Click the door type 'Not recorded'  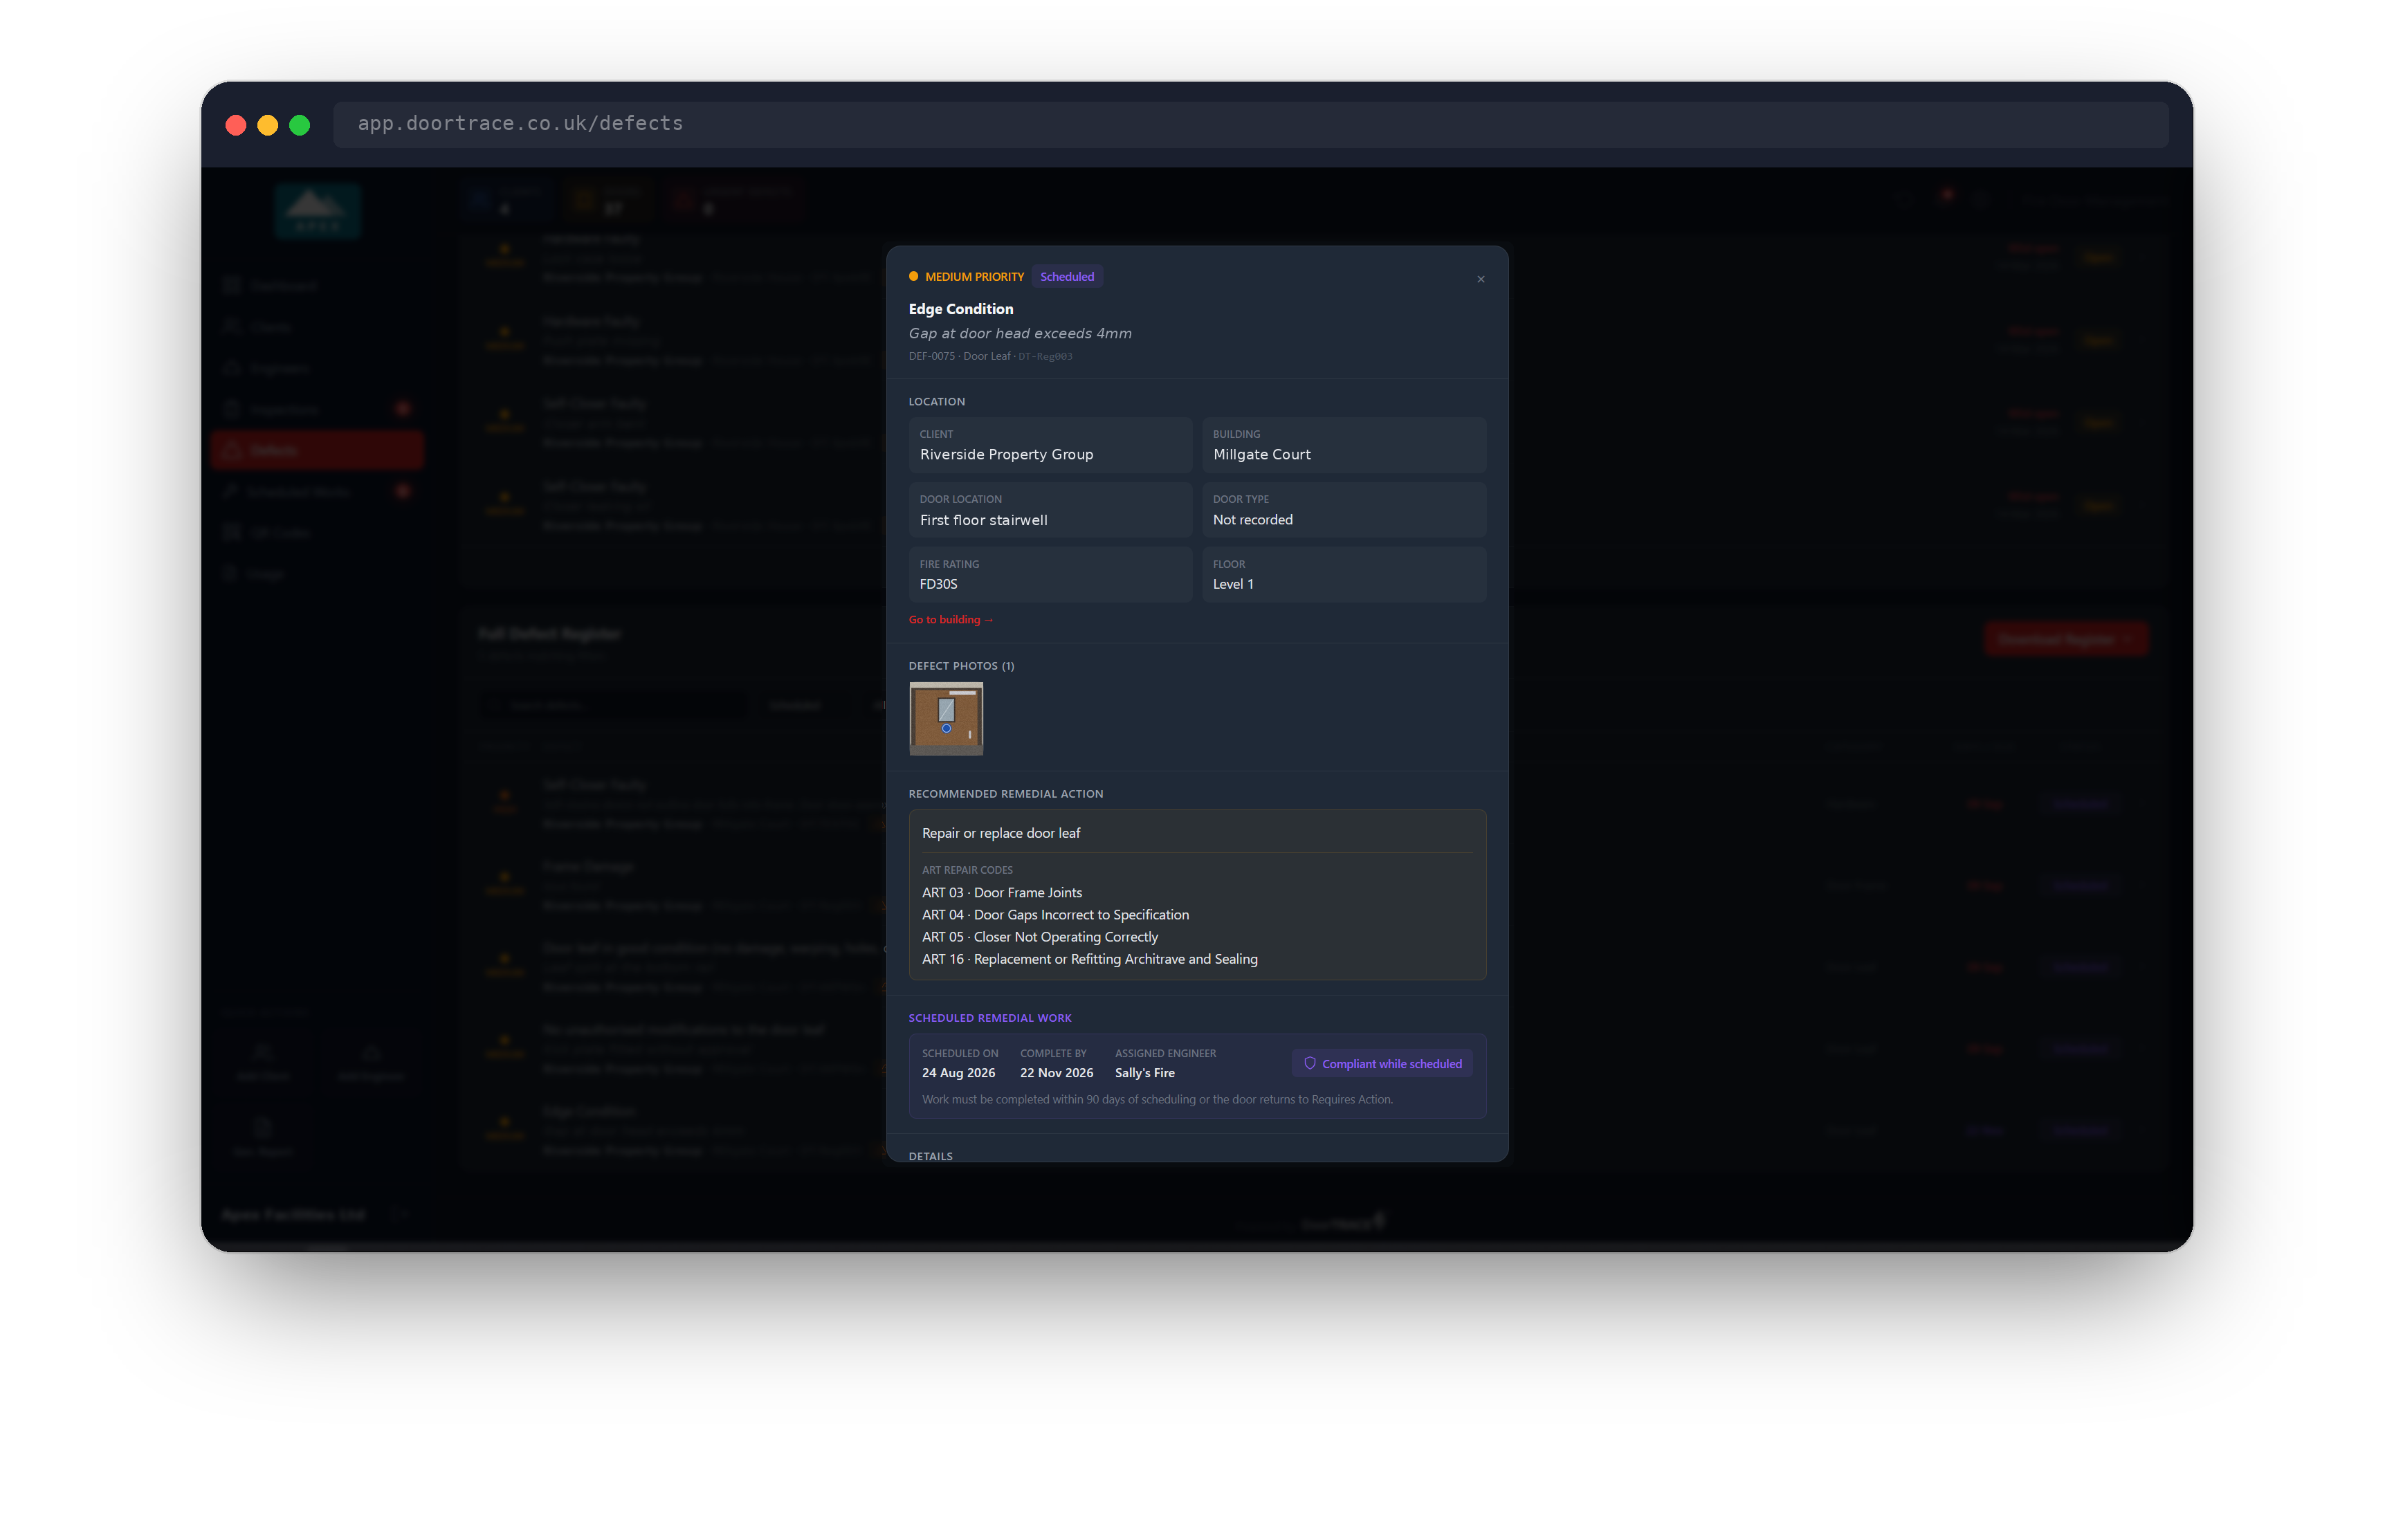point(1252,520)
